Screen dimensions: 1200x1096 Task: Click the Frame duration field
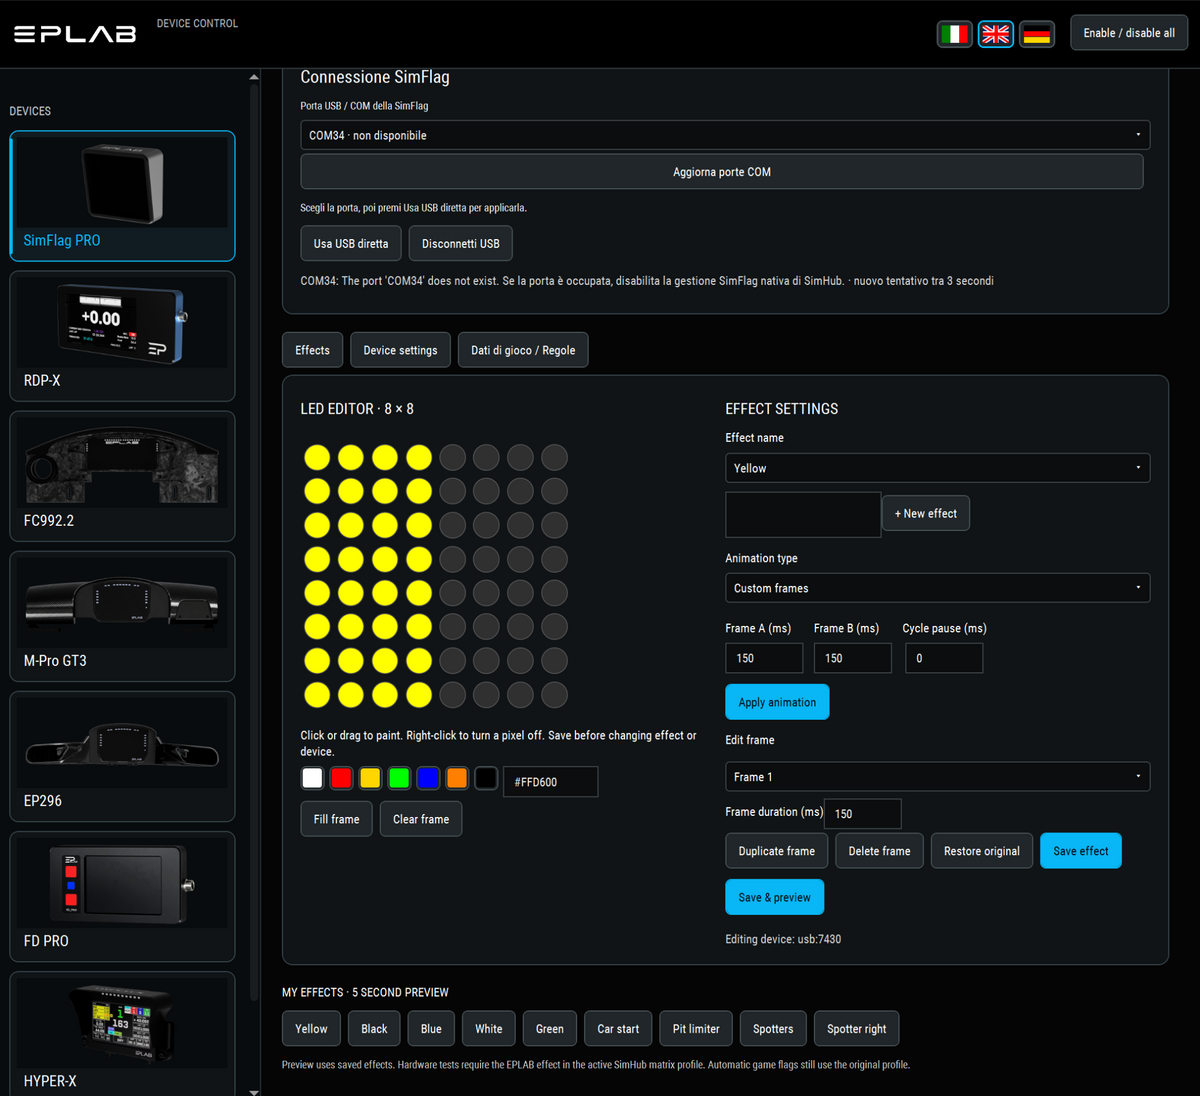click(863, 814)
